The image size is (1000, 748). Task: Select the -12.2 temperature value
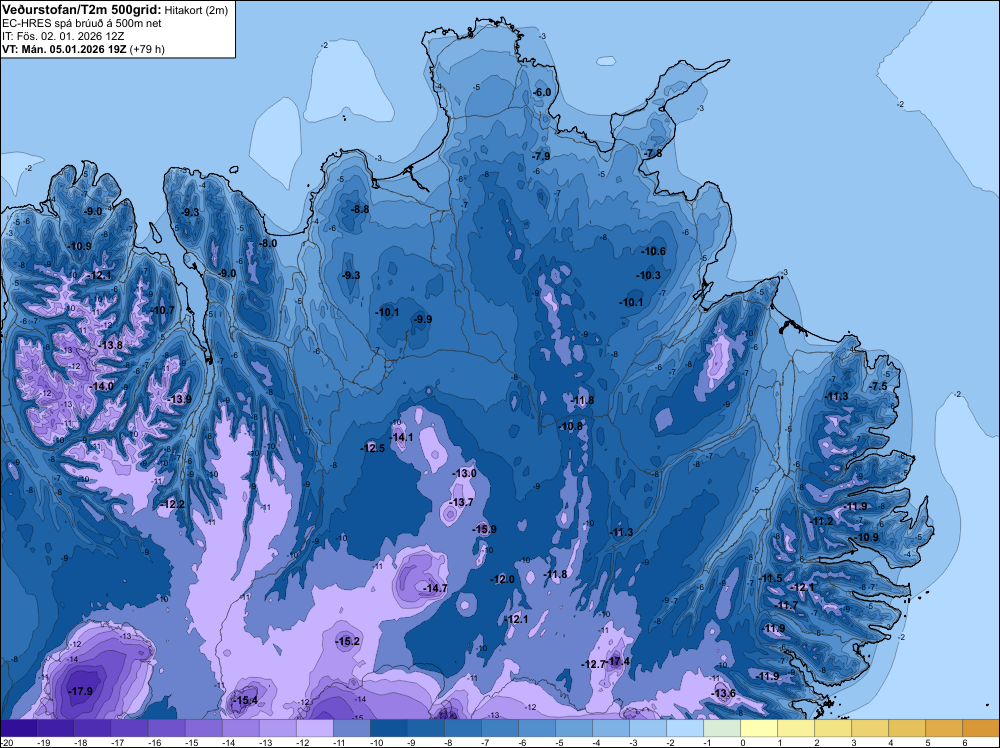(173, 504)
